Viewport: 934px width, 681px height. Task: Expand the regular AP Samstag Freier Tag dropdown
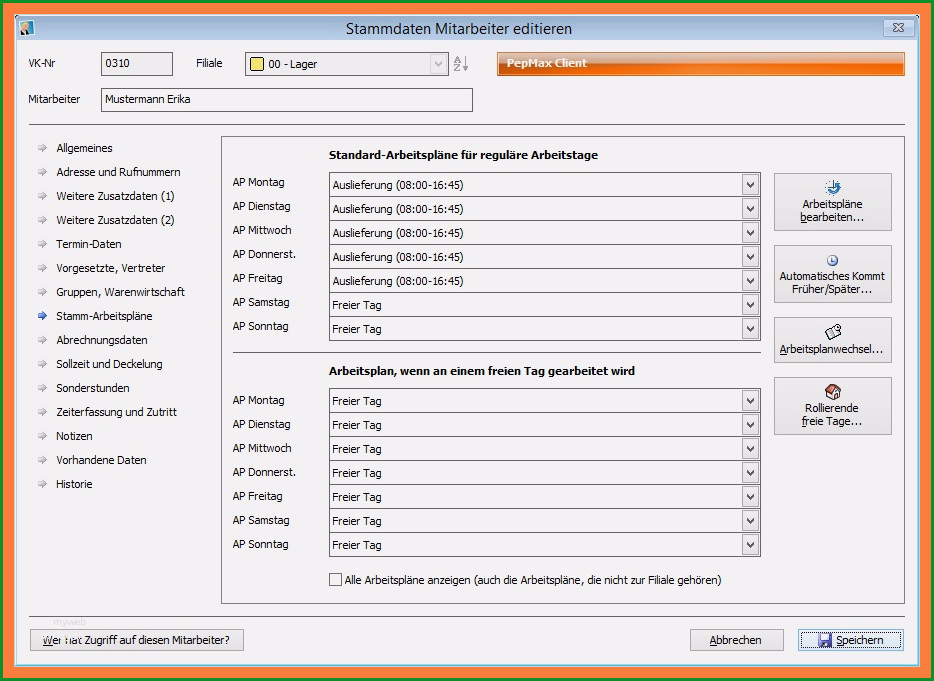pos(750,305)
